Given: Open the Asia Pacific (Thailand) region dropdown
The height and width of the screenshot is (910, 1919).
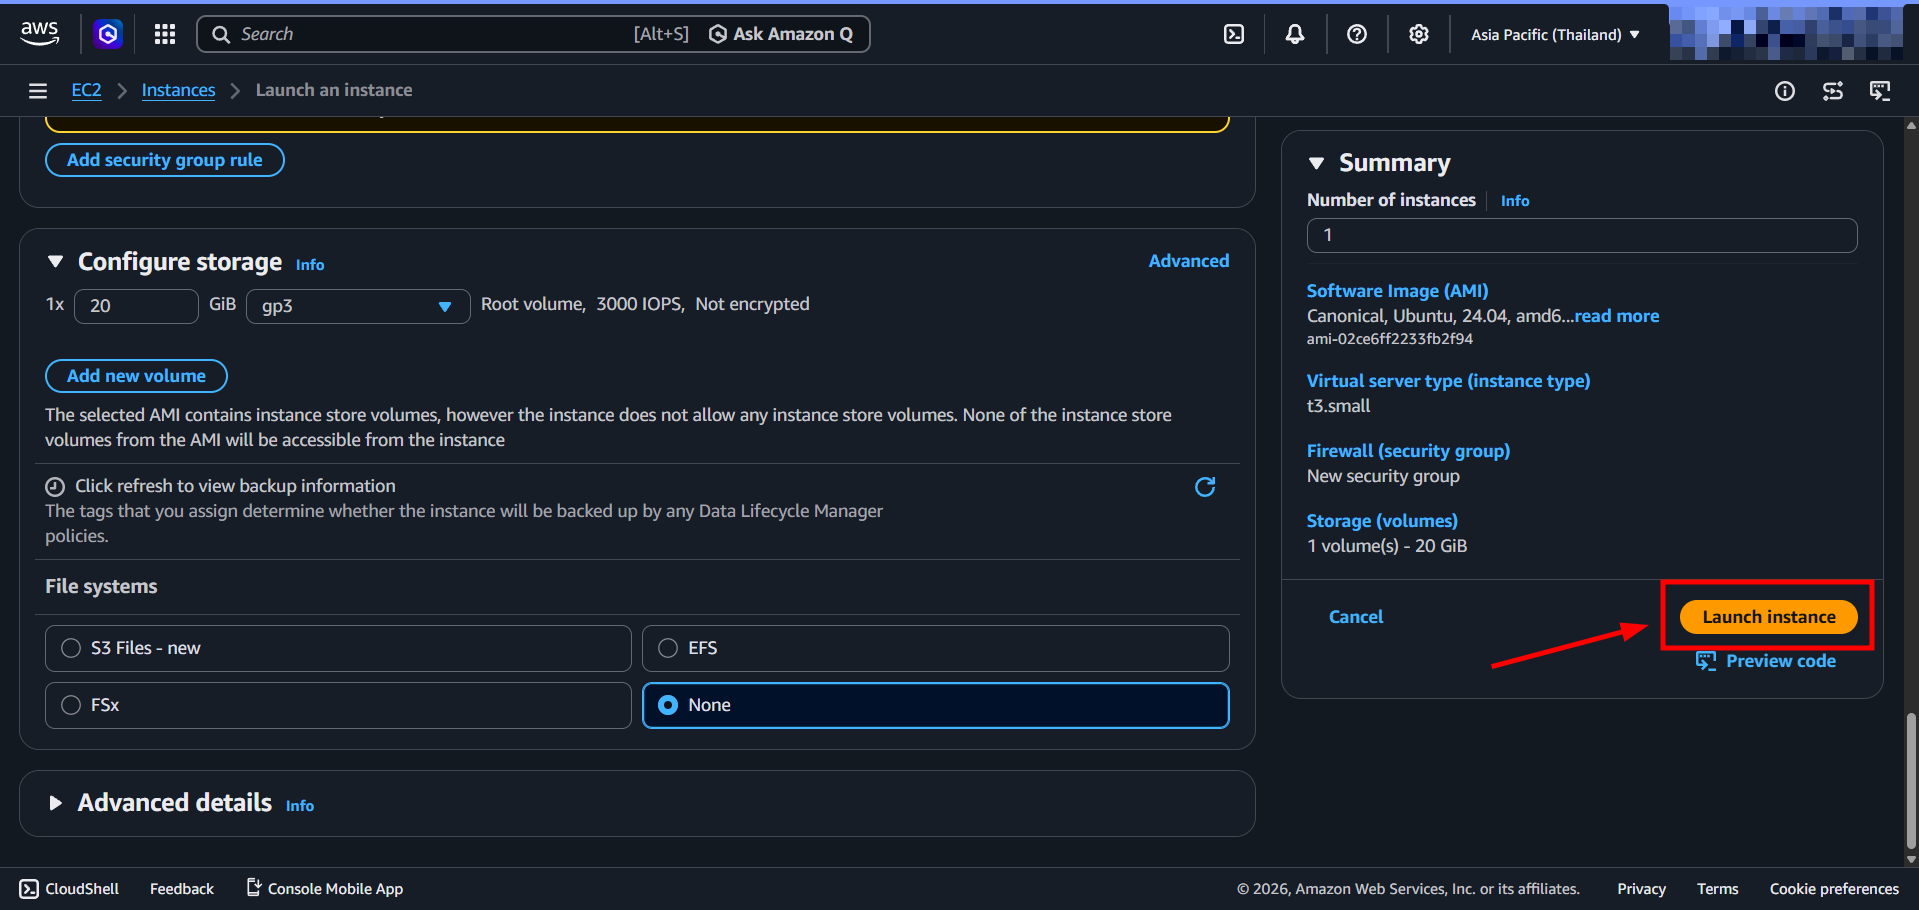Looking at the screenshot, I should (1555, 34).
